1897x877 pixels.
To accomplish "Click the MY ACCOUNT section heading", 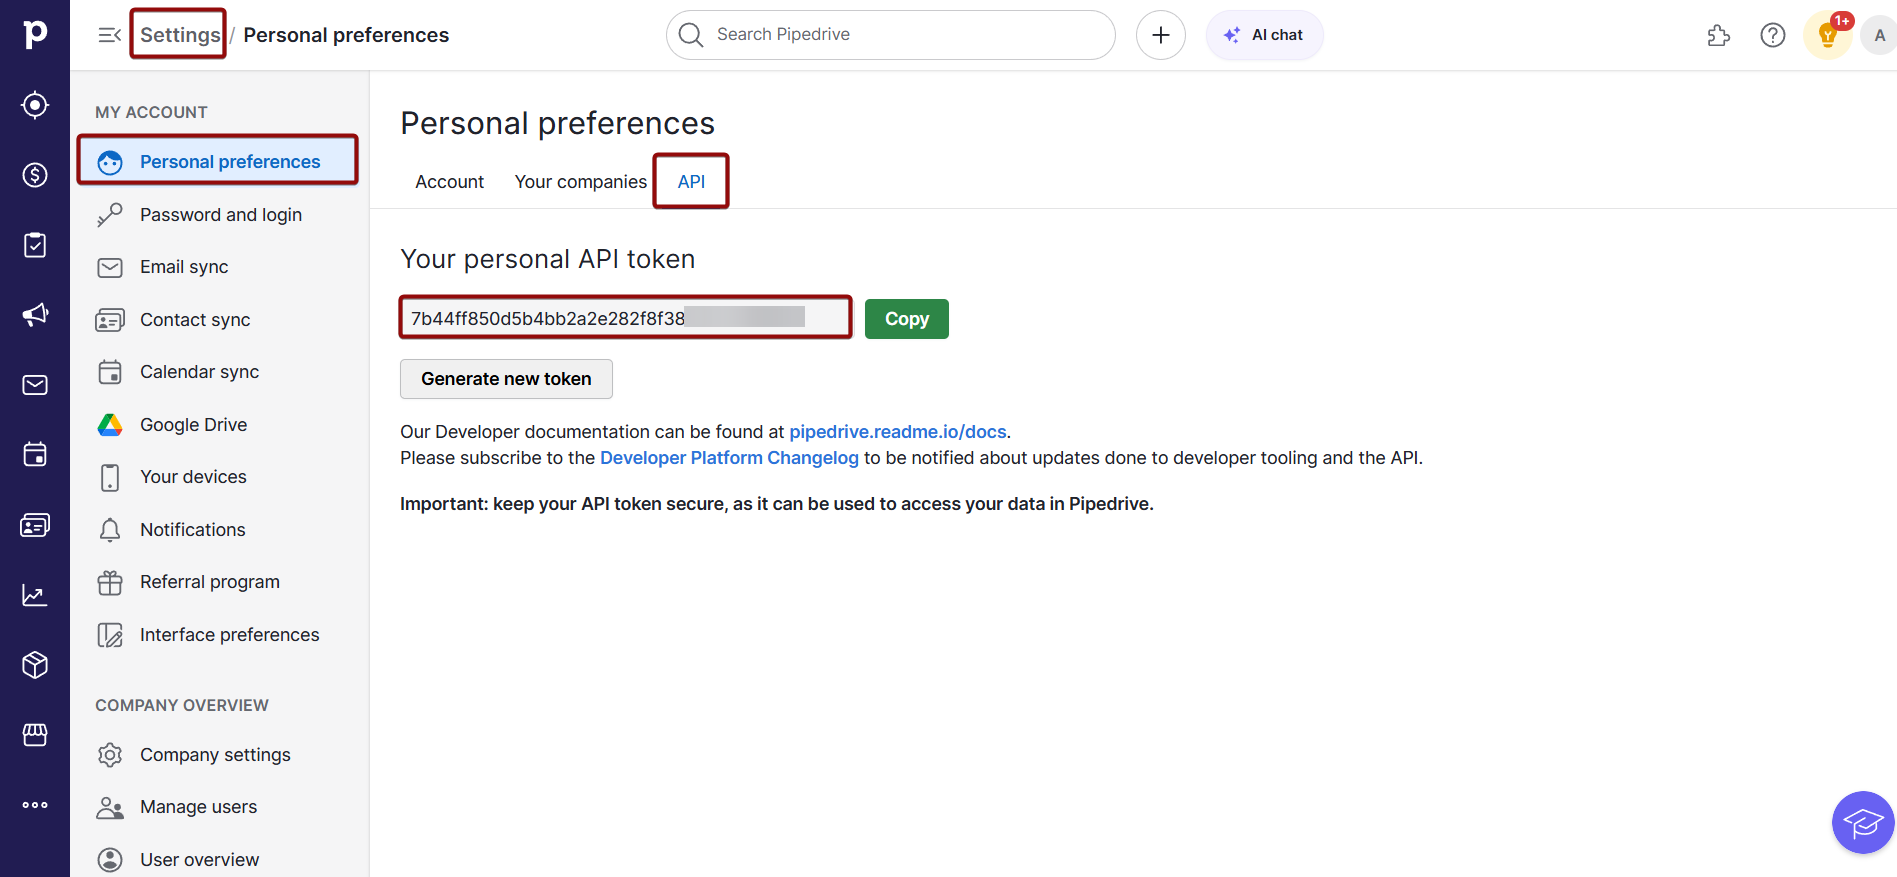I will [151, 112].
